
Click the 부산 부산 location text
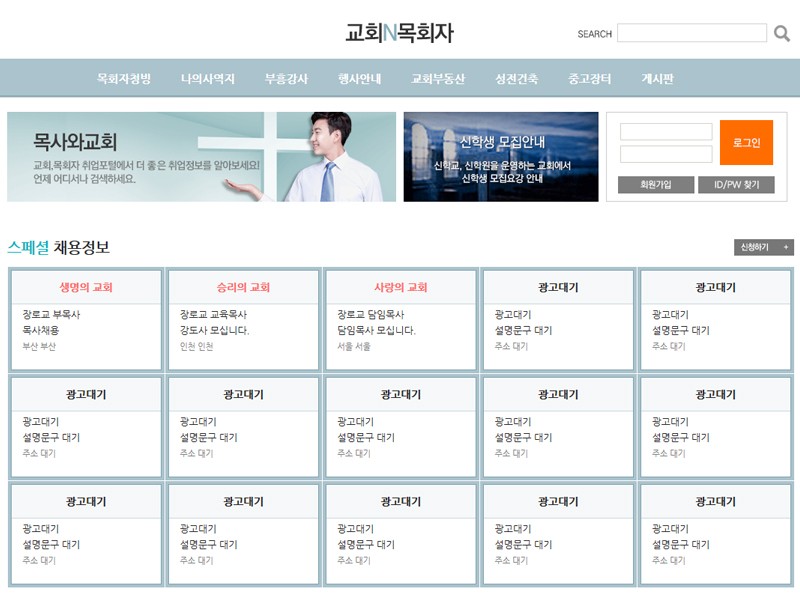coord(39,346)
